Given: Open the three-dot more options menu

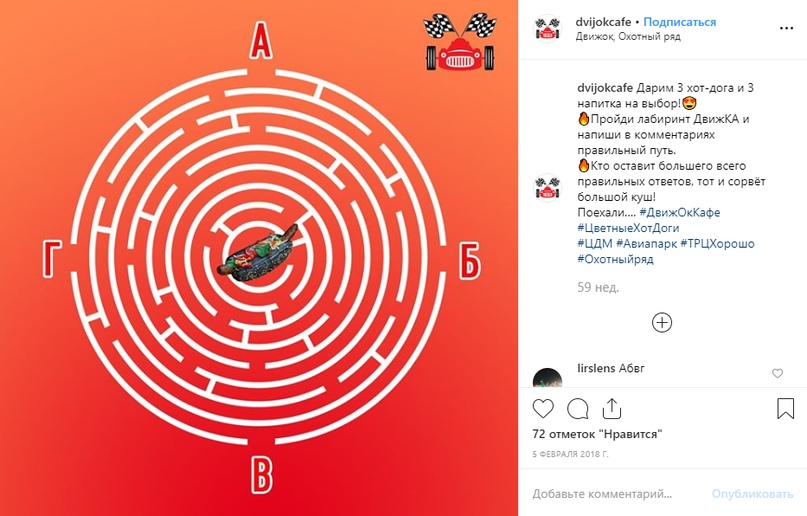Looking at the screenshot, I should (786, 28).
